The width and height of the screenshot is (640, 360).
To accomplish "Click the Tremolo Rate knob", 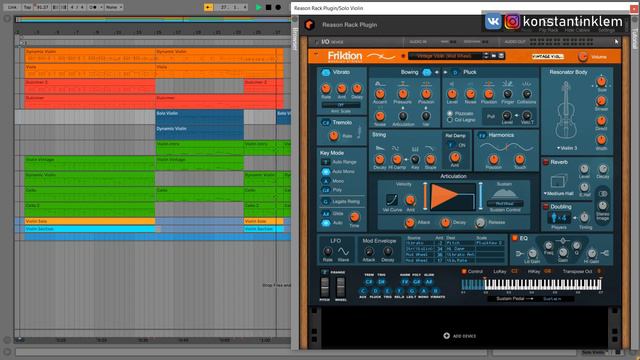I will point(334,136).
